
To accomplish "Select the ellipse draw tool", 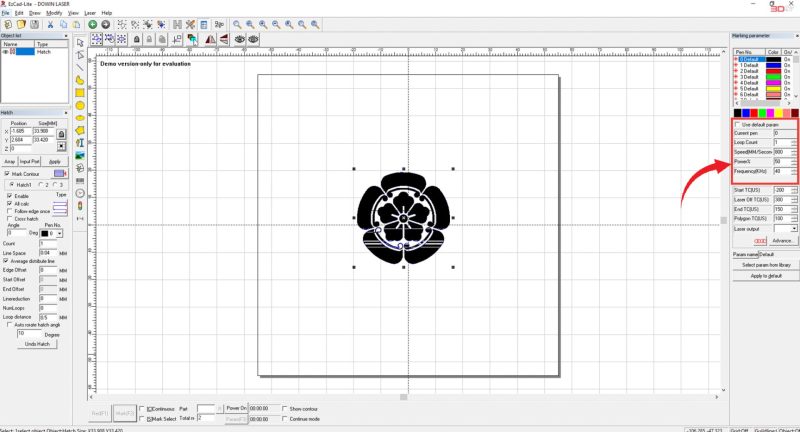I will 80,118.
